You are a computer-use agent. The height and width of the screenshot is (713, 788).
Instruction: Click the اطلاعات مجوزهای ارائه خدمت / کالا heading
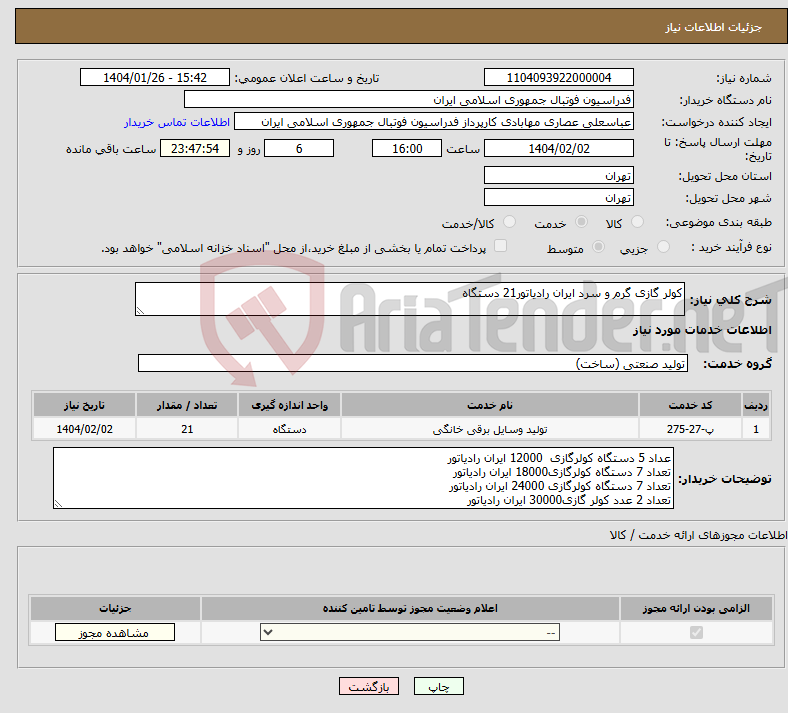click(699, 536)
